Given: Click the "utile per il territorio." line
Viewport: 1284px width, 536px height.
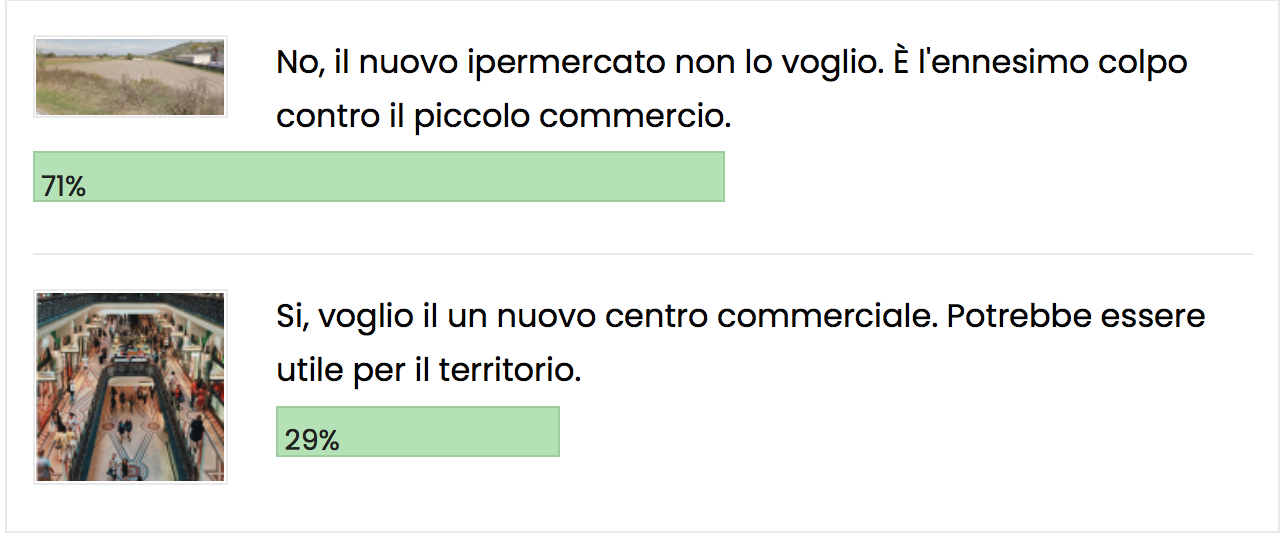Looking at the screenshot, I should coord(428,371).
